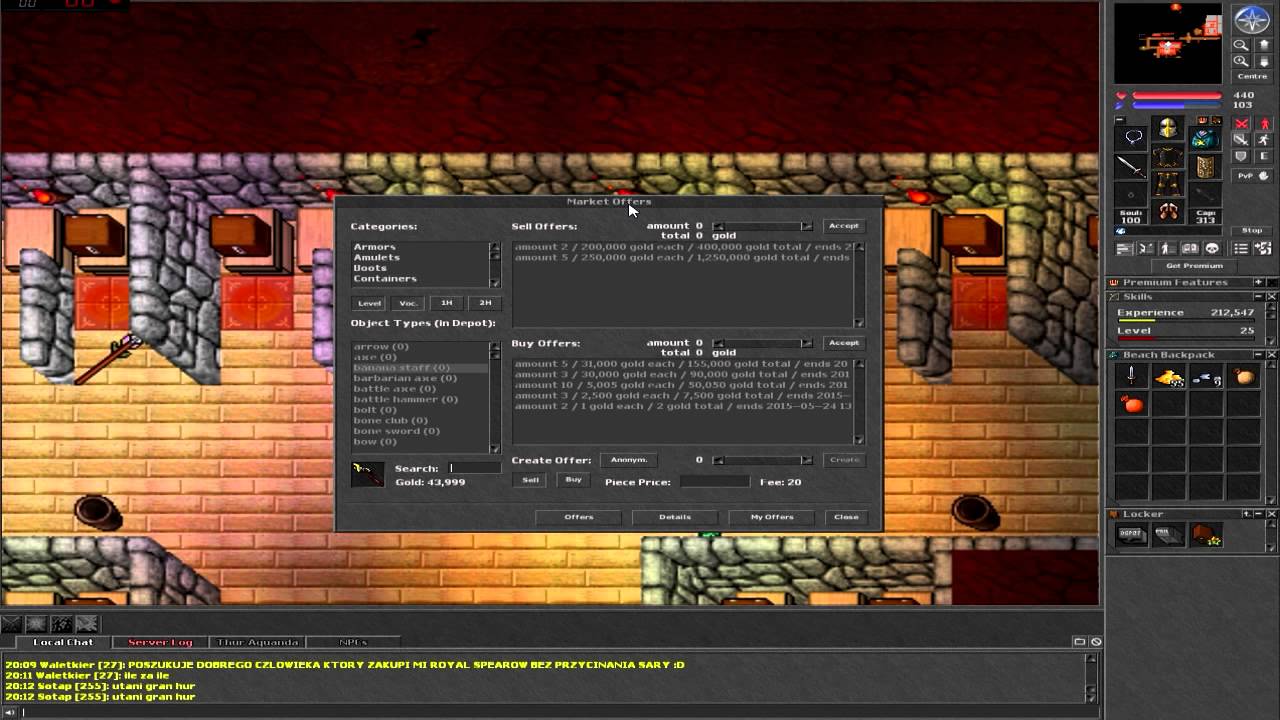Toggle the 2H weapon filter
1280x720 pixels.
[x=485, y=303]
